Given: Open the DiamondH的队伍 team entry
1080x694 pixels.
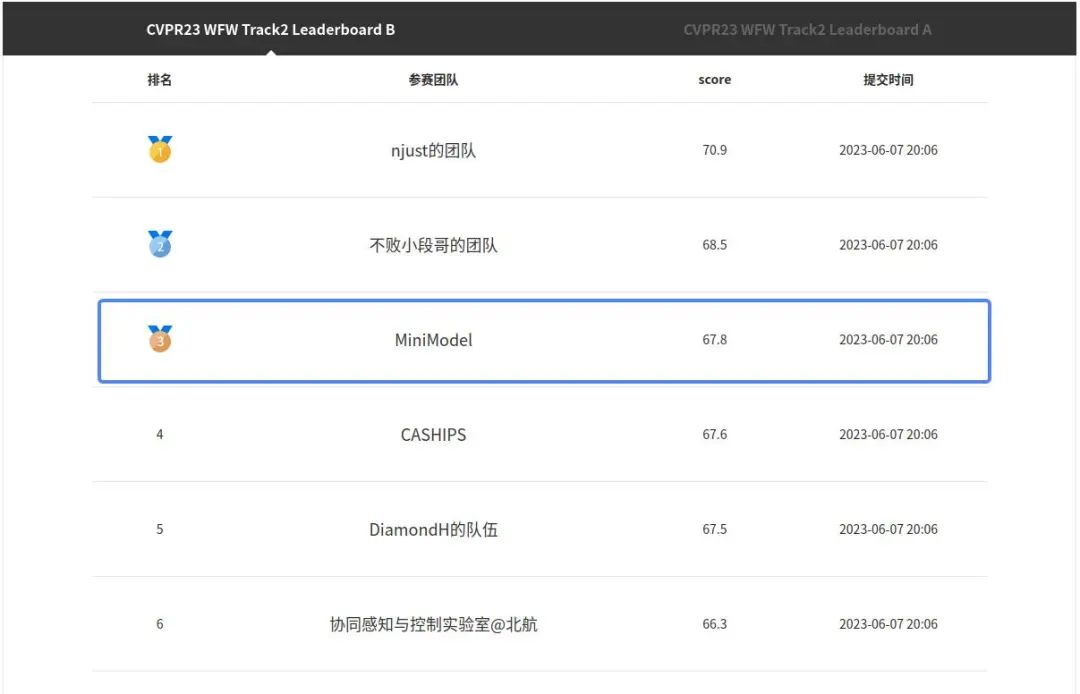Looking at the screenshot, I should [433, 530].
